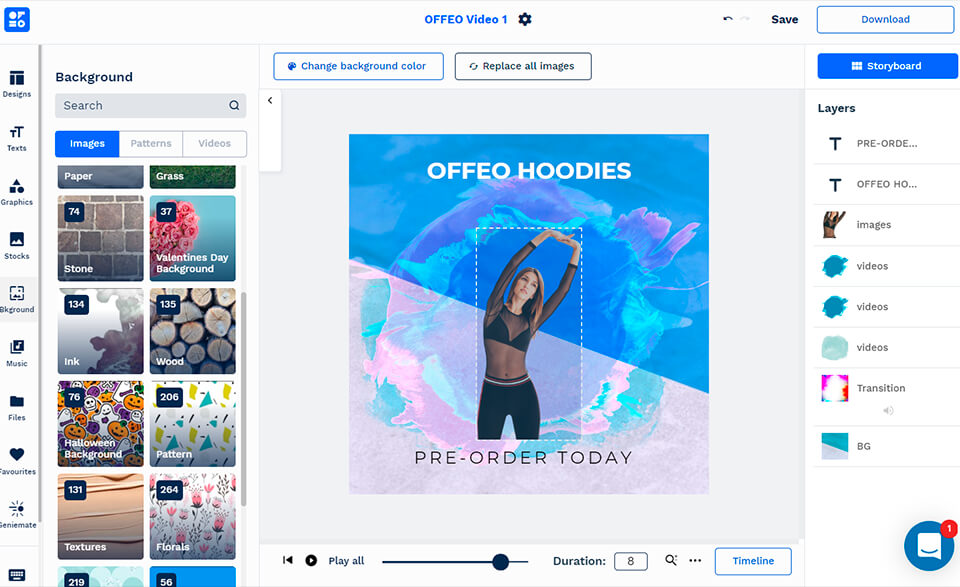Click the Download button
This screenshot has height=587, width=960.
click(885, 20)
